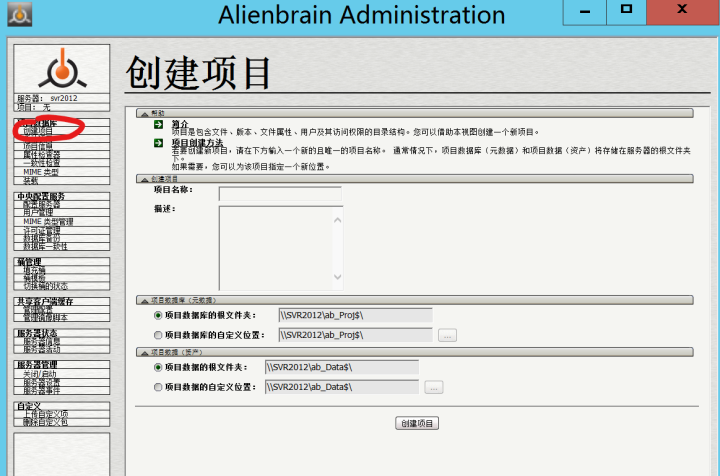This screenshot has width=720, height=476.
Task: Open 数据库备份 in the sidebar
Action: [42, 239]
